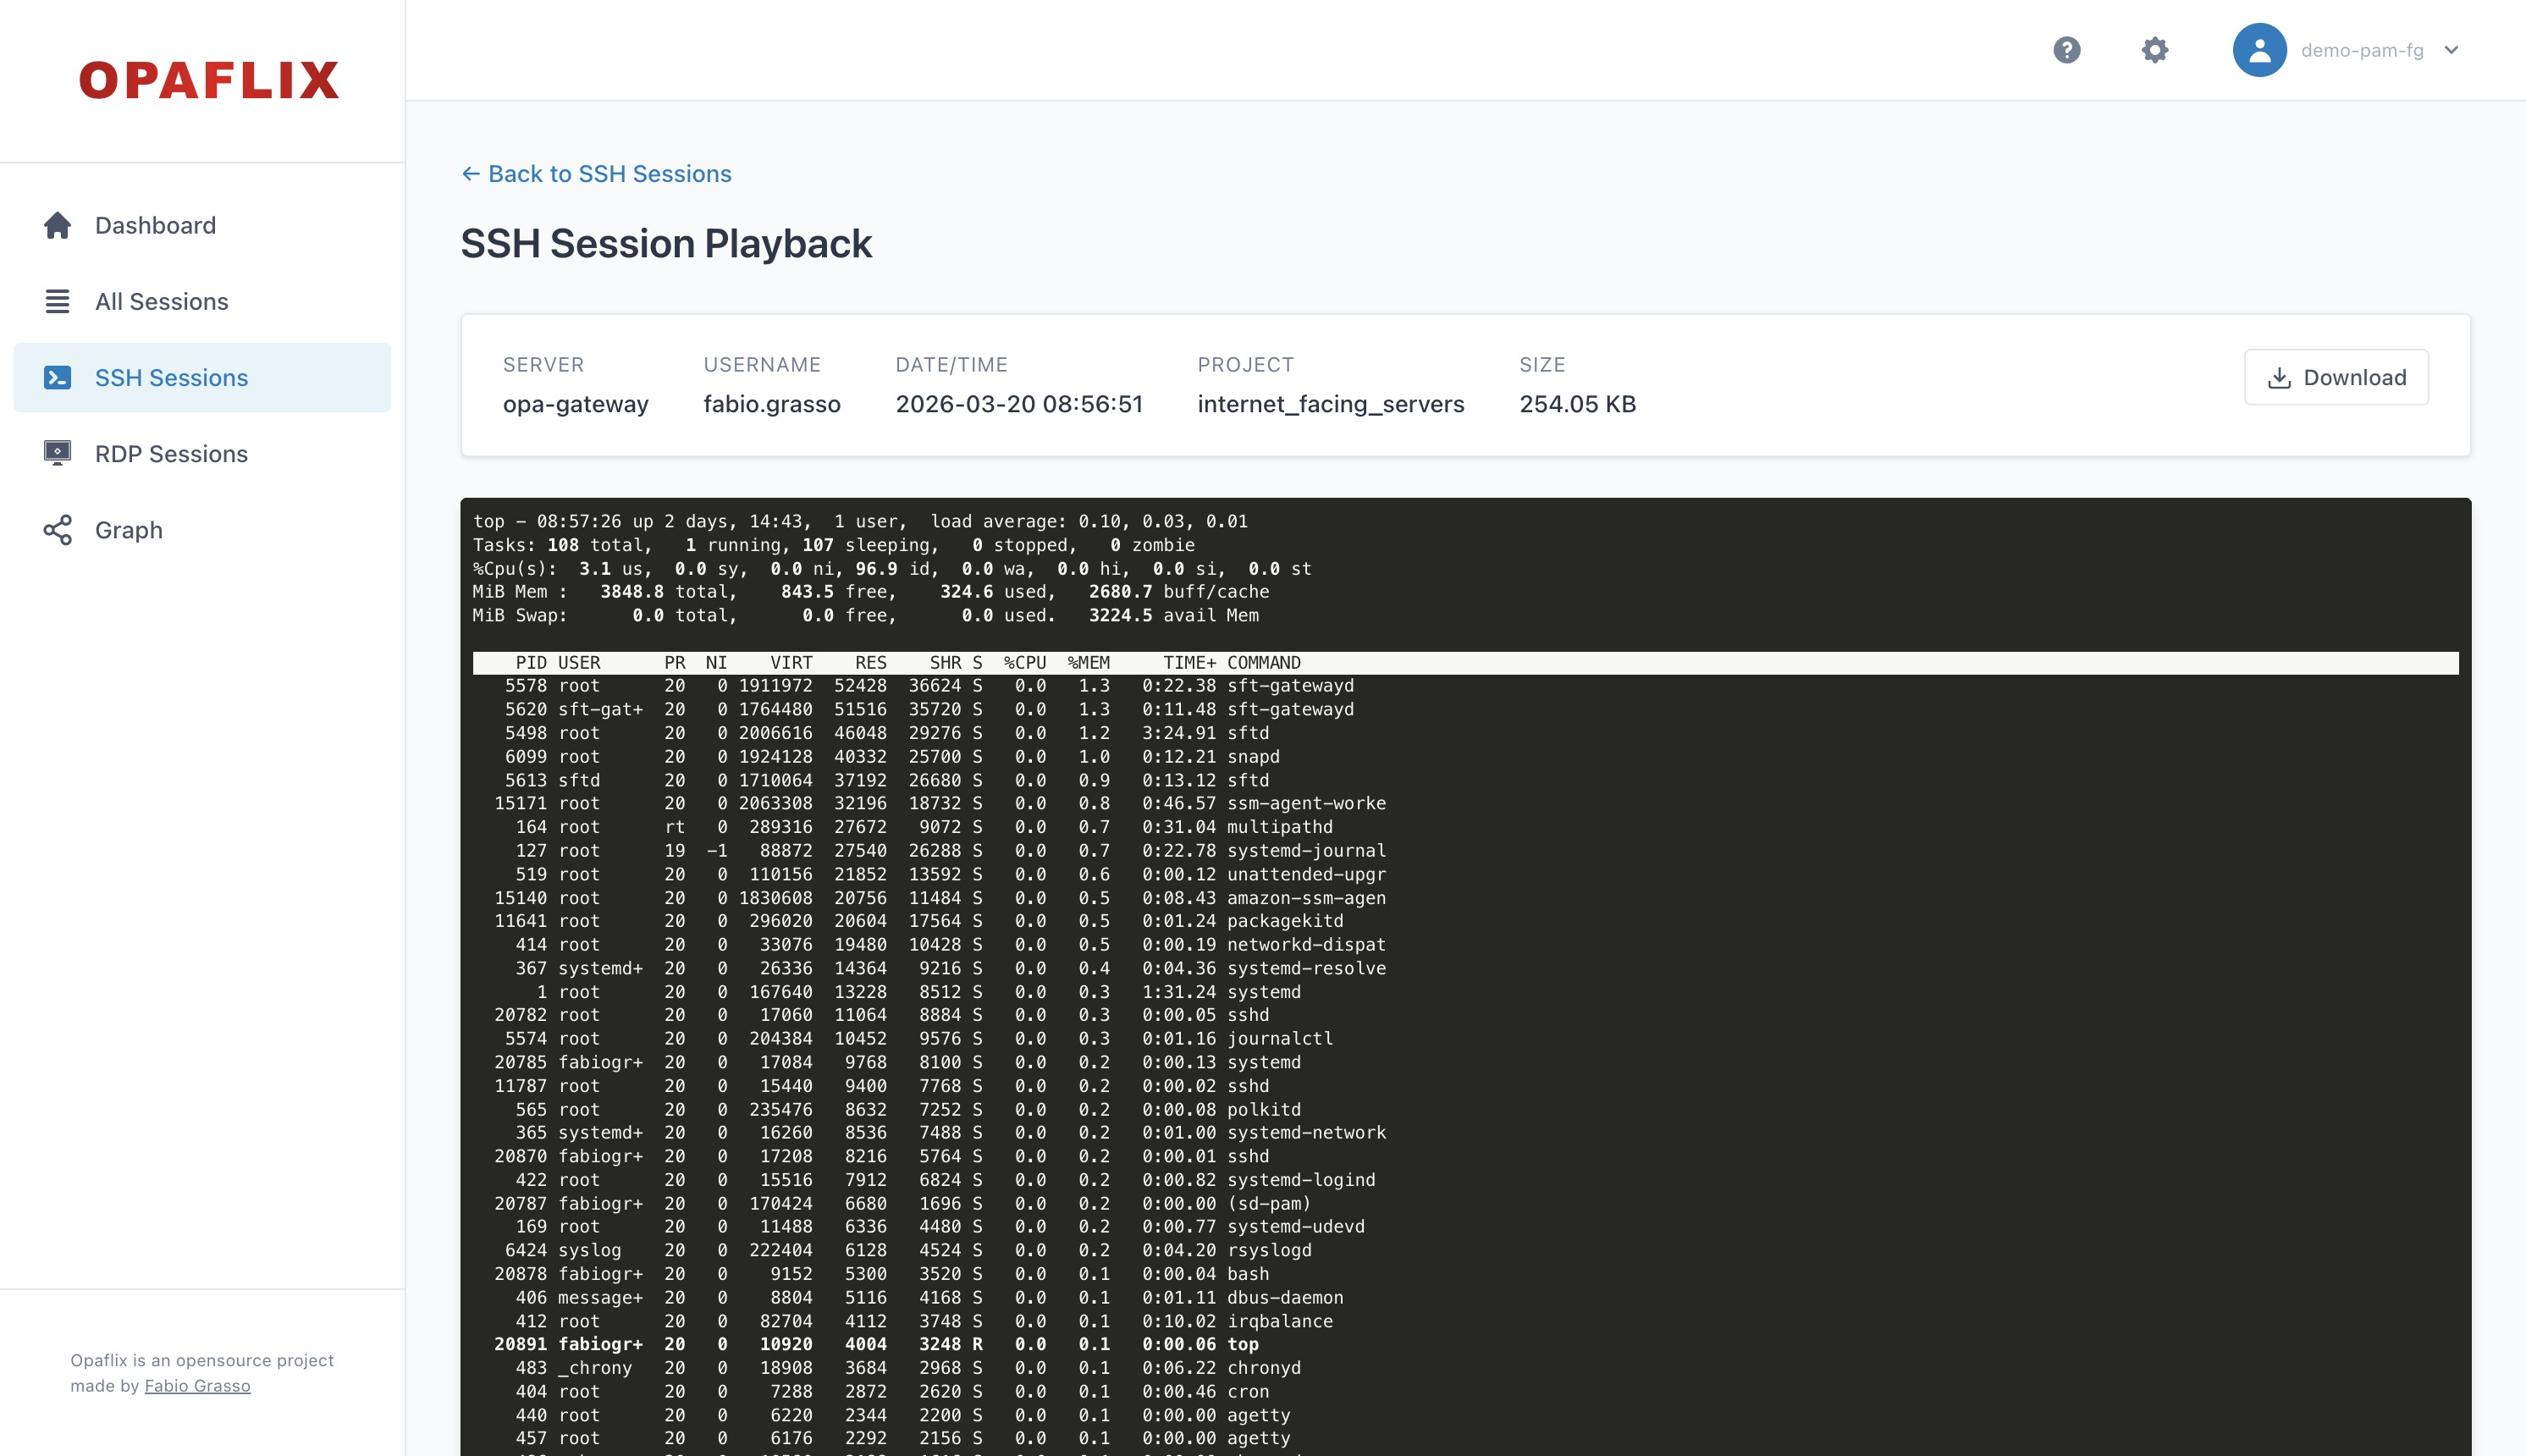Image resolution: width=2526 pixels, height=1456 pixels.
Task: Select the internet_facing_servers project value
Action: [1330, 404]
